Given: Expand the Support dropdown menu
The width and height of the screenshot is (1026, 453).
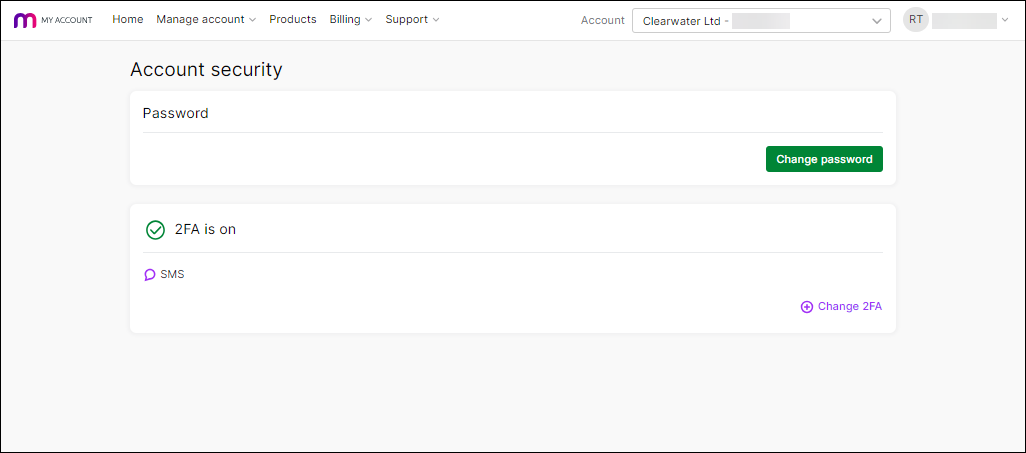Looking at the screenshot, I should click(412, 20).
